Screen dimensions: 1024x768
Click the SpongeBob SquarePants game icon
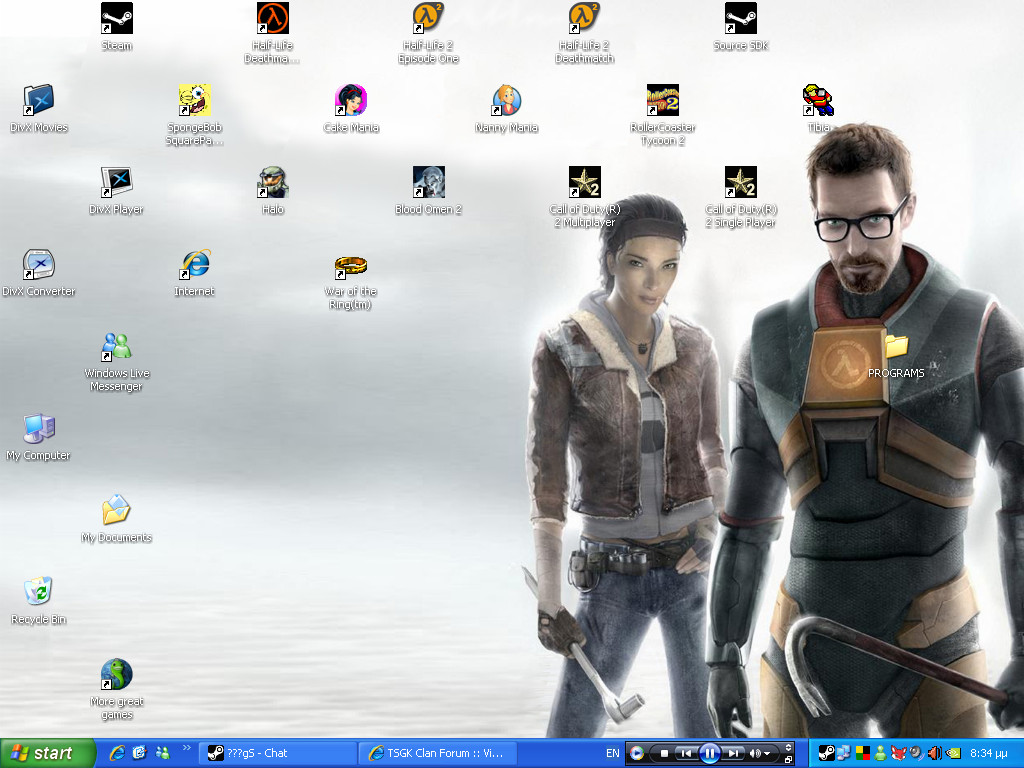pyautogui.click(x=195, y=100)
